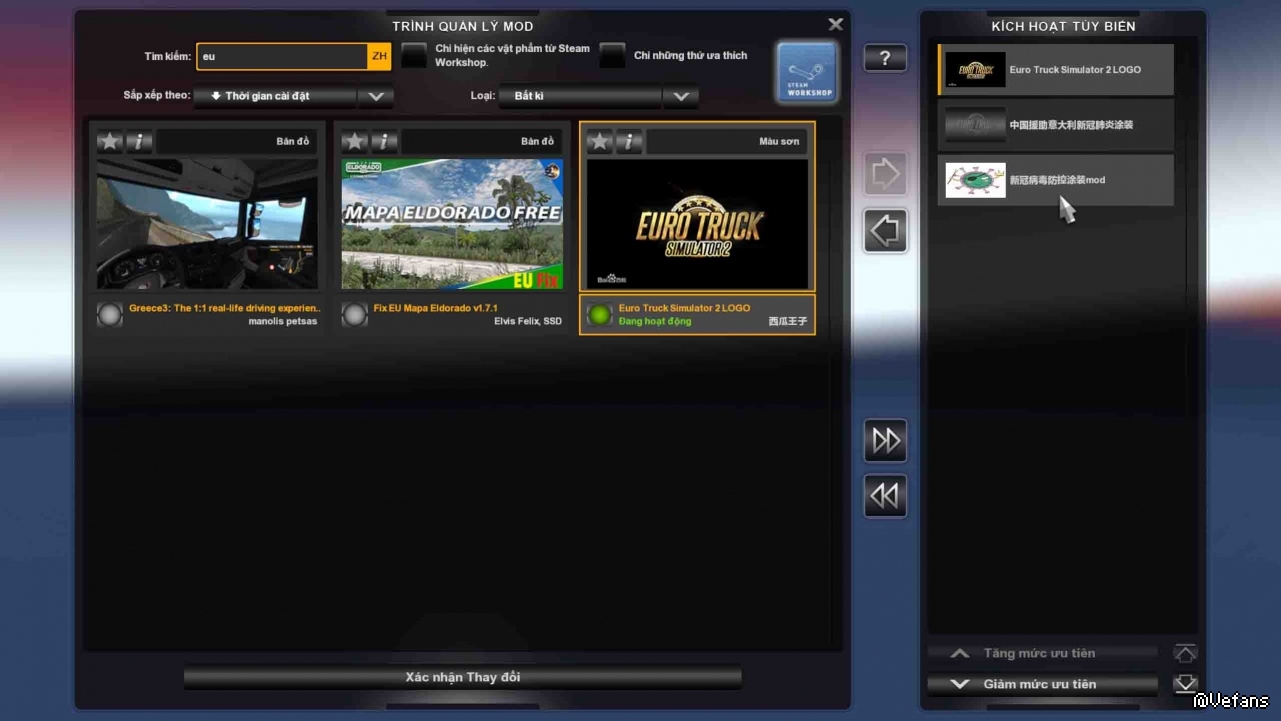Click 'Thời gian cài đặt' sort field
The image size is (1281, 721).
tap(275, 96)
